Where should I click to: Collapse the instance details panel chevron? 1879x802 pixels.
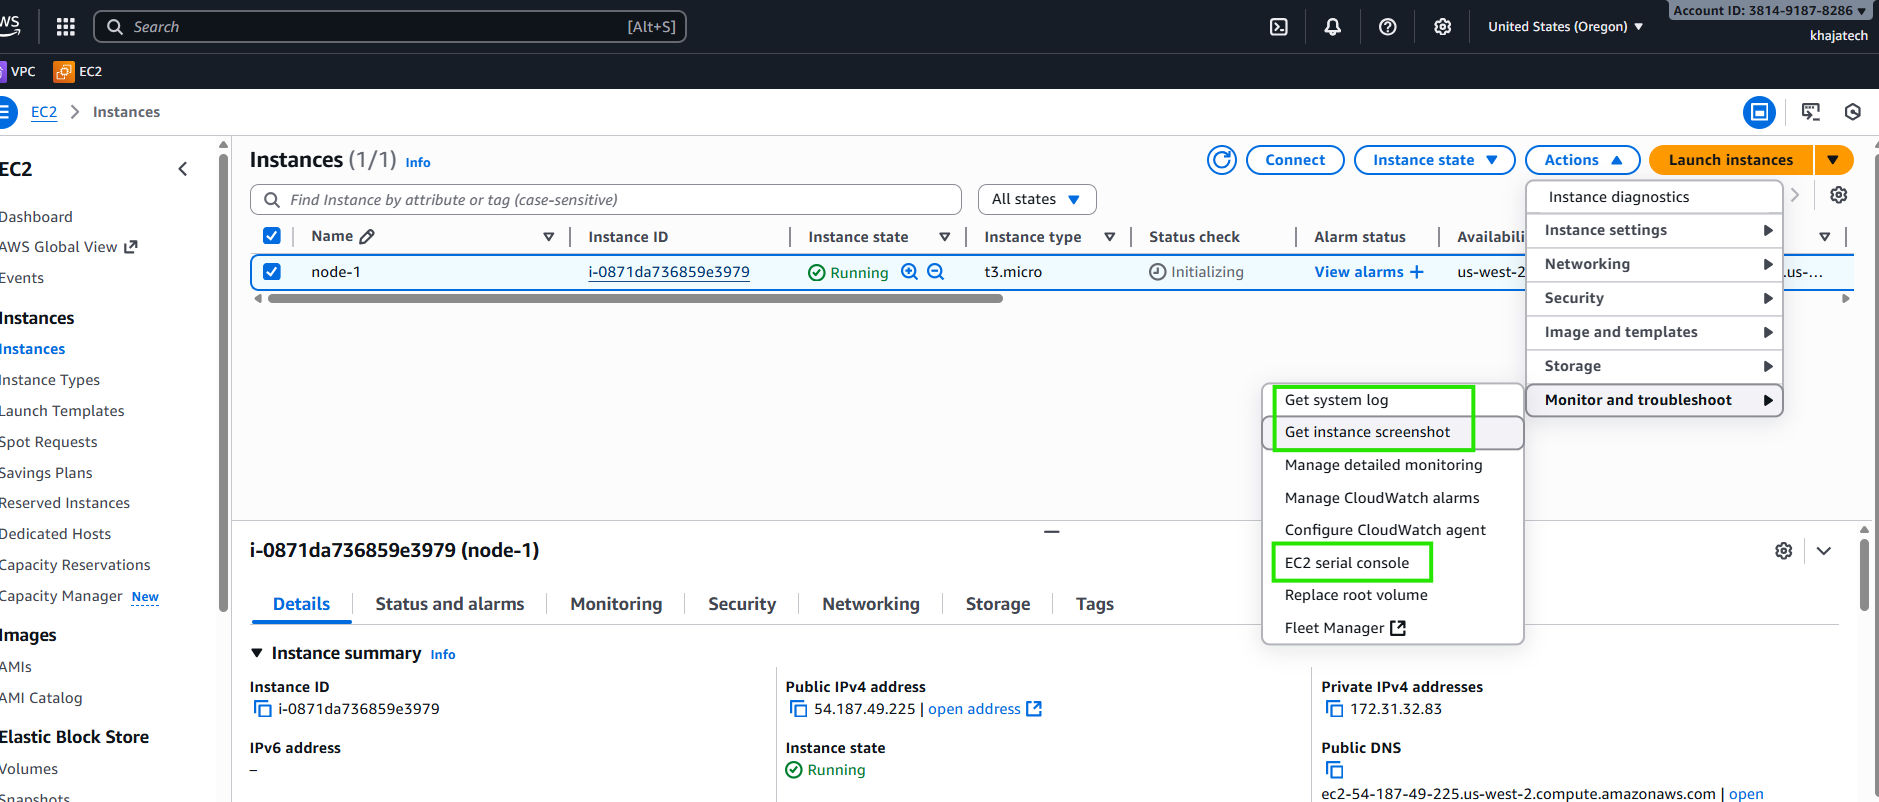1824,551
